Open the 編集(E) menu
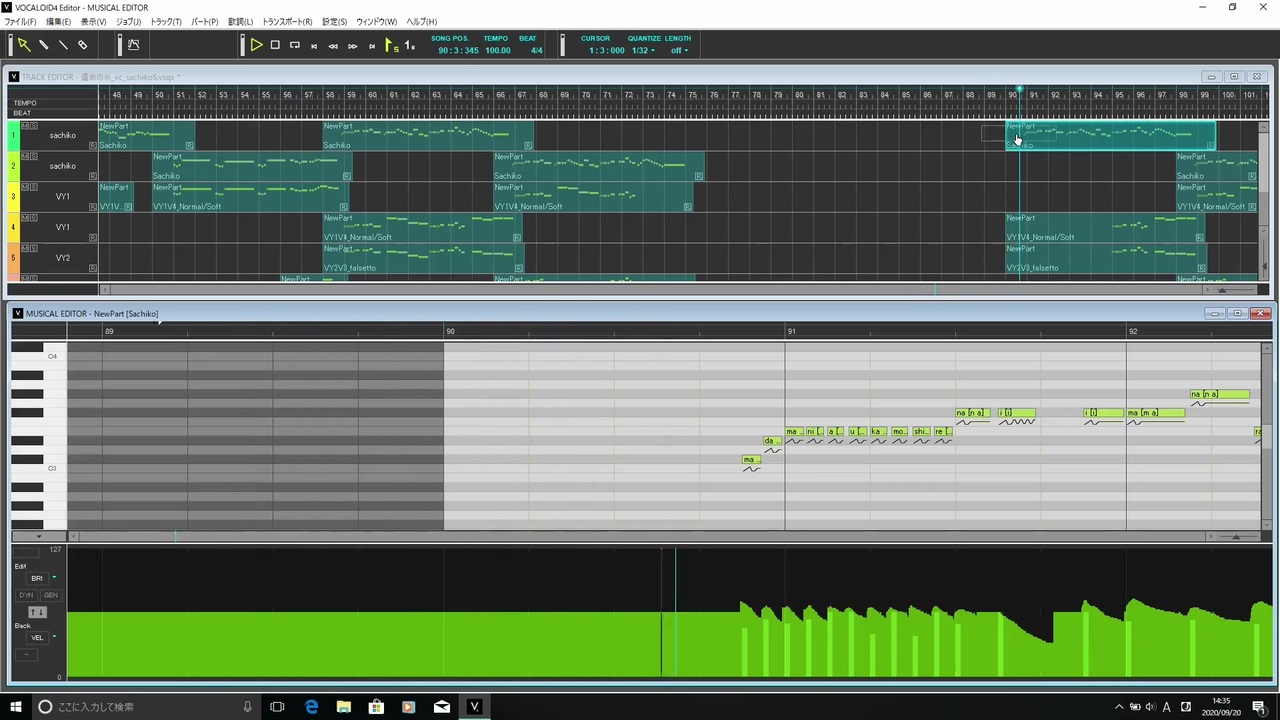This screenshot has width=1280, height=720. [x=59, y=22]
